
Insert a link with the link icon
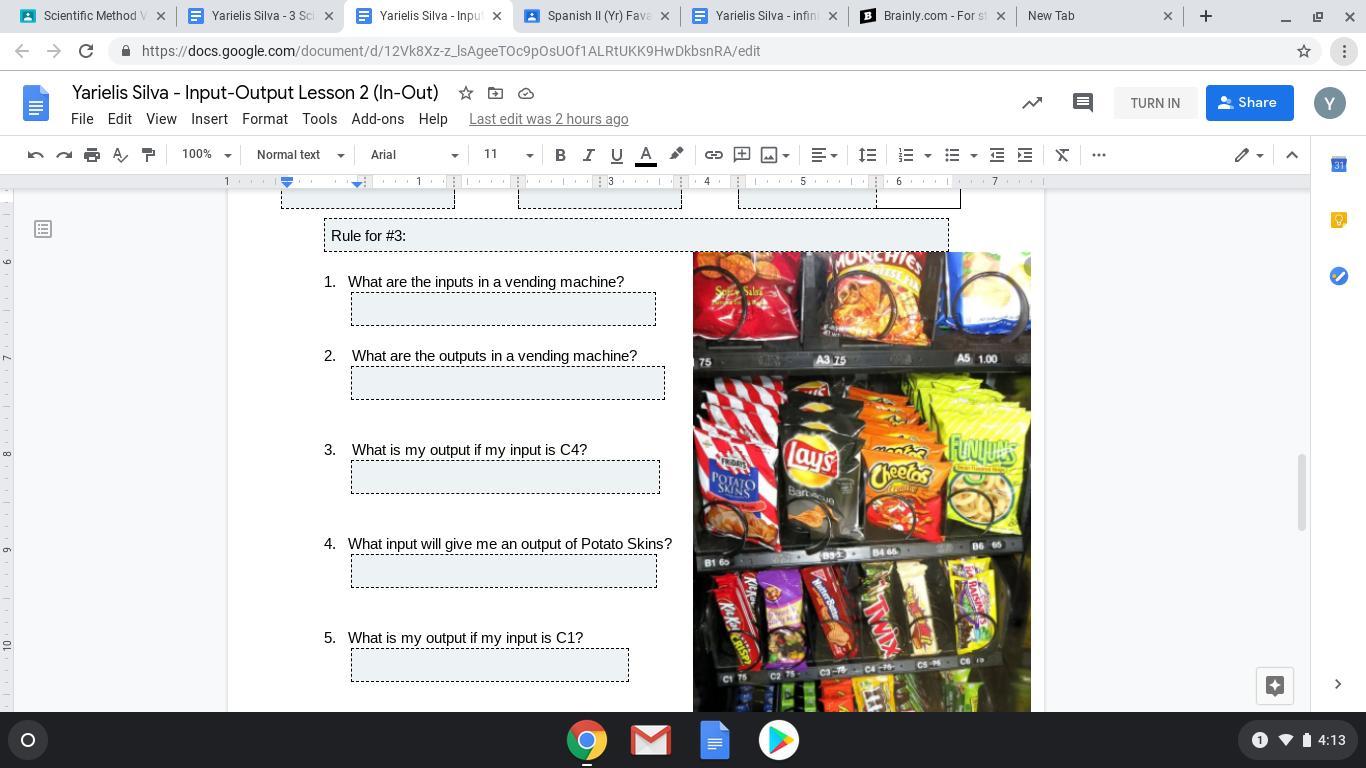point(713,155)
